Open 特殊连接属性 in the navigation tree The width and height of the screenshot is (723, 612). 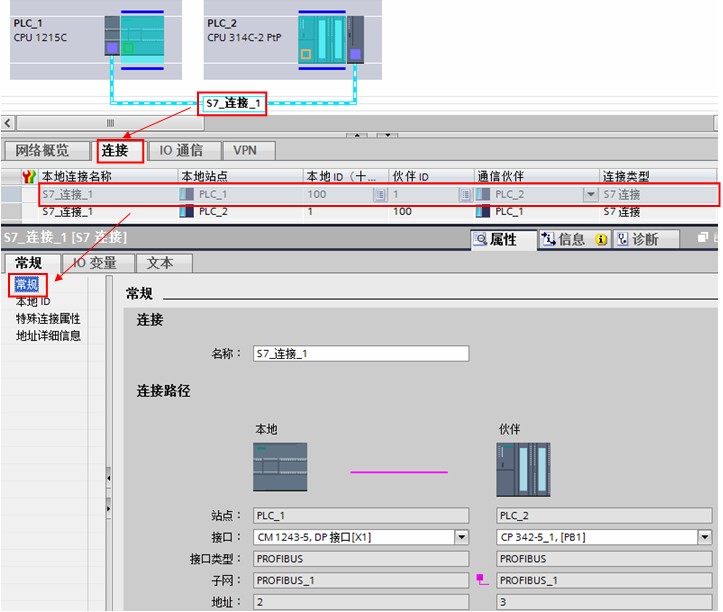click(x=48, y=319)
